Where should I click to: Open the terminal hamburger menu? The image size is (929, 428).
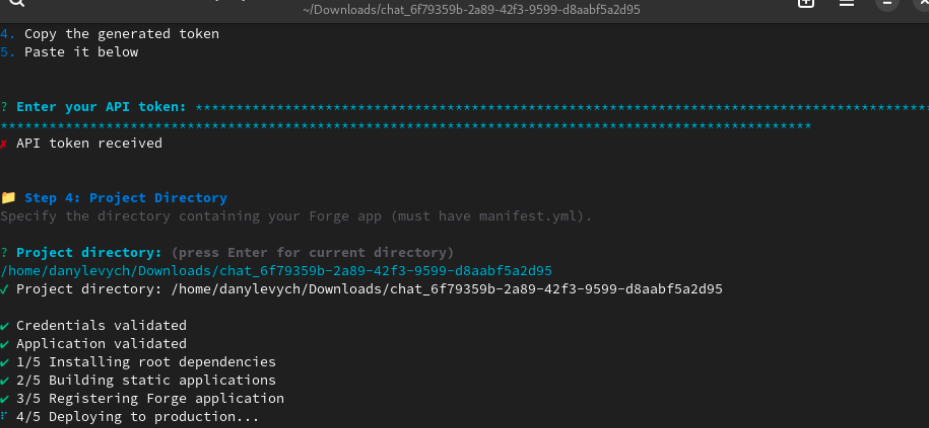847,3
